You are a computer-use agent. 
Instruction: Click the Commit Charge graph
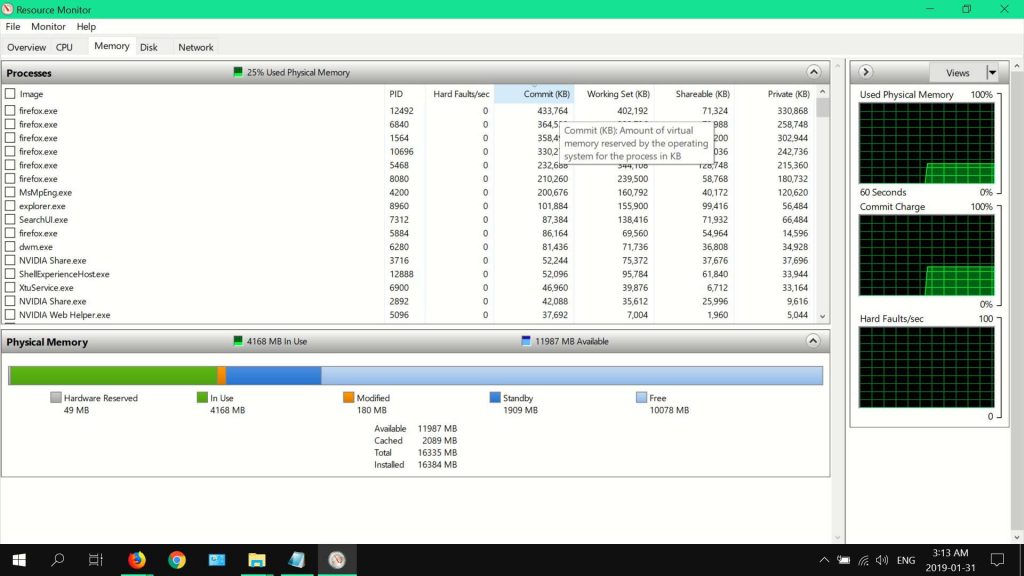tap(927, 255)
